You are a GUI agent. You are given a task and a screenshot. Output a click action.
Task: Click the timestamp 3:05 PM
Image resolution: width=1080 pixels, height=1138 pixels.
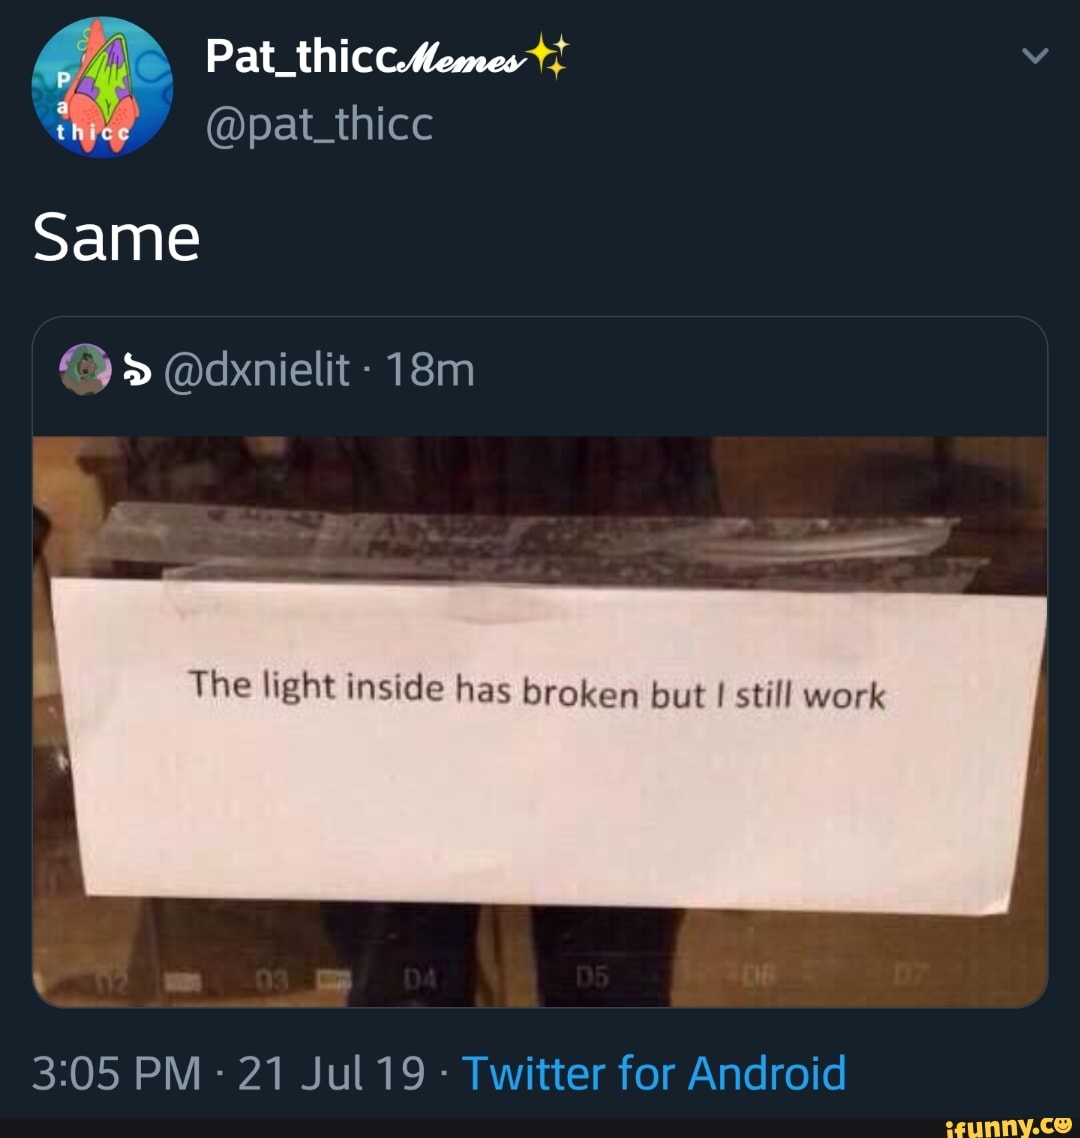click(110, 1073)
